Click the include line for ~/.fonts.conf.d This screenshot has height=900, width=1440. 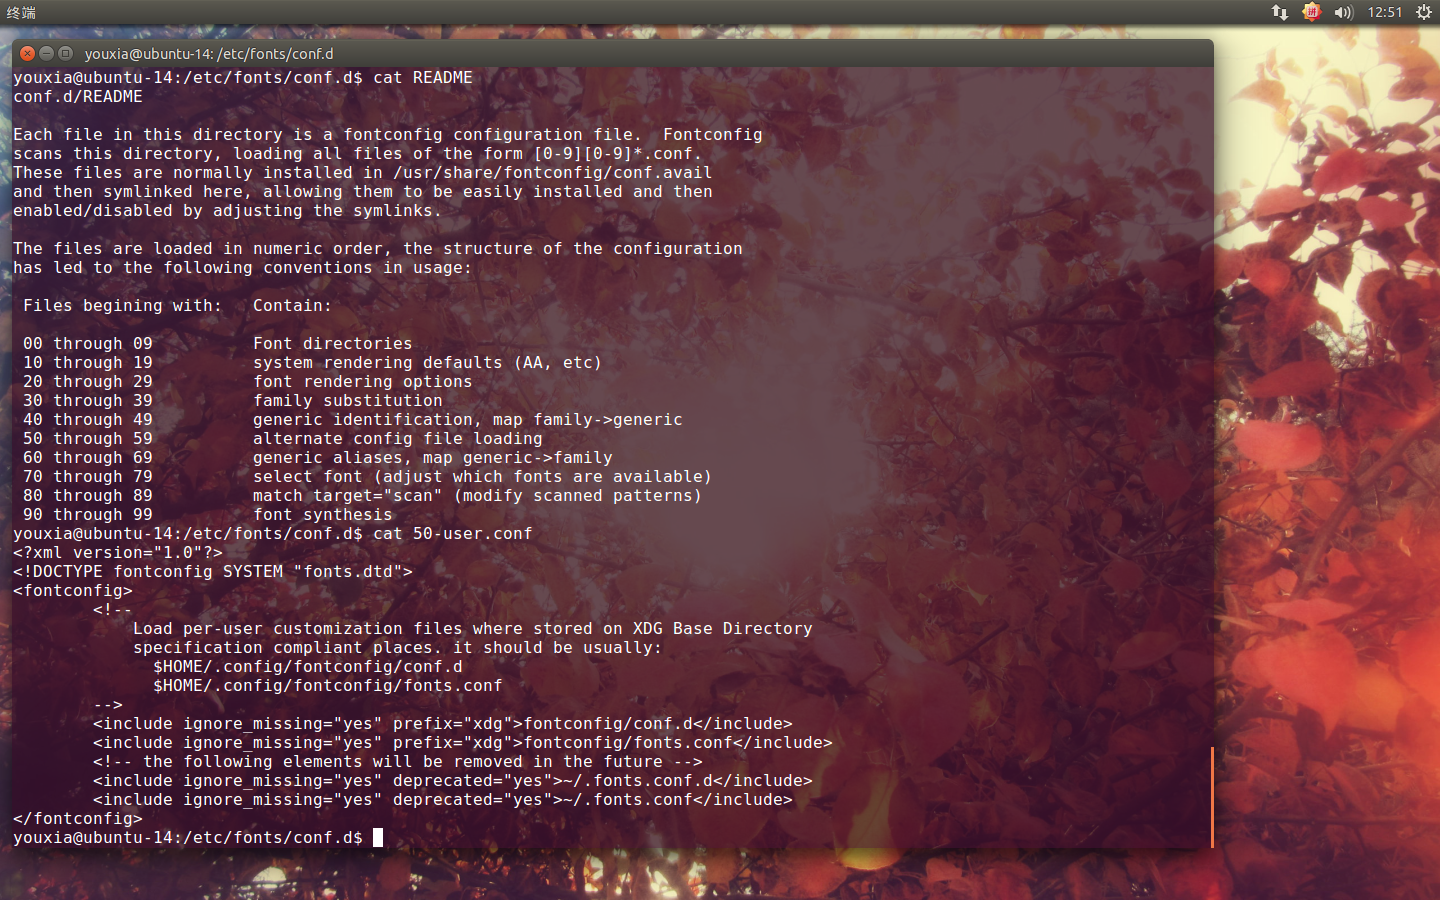[x=453, y=780]
